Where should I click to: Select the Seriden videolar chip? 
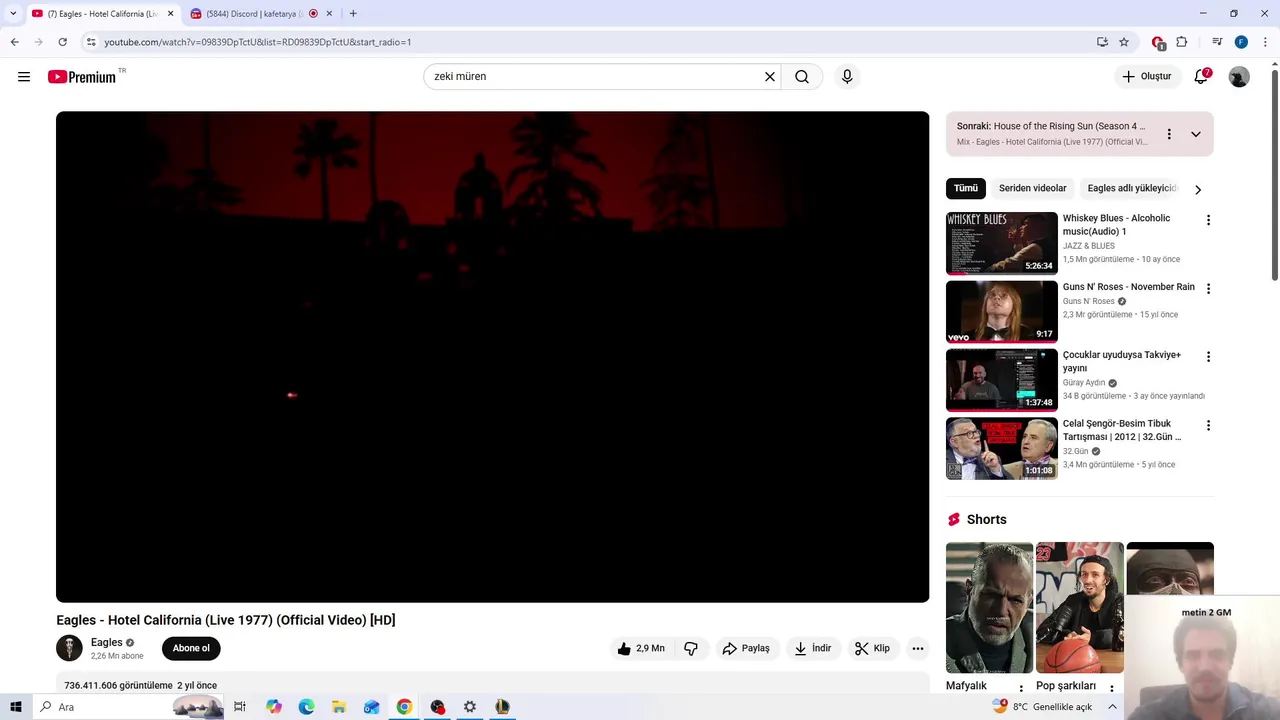pos(1032,188)
